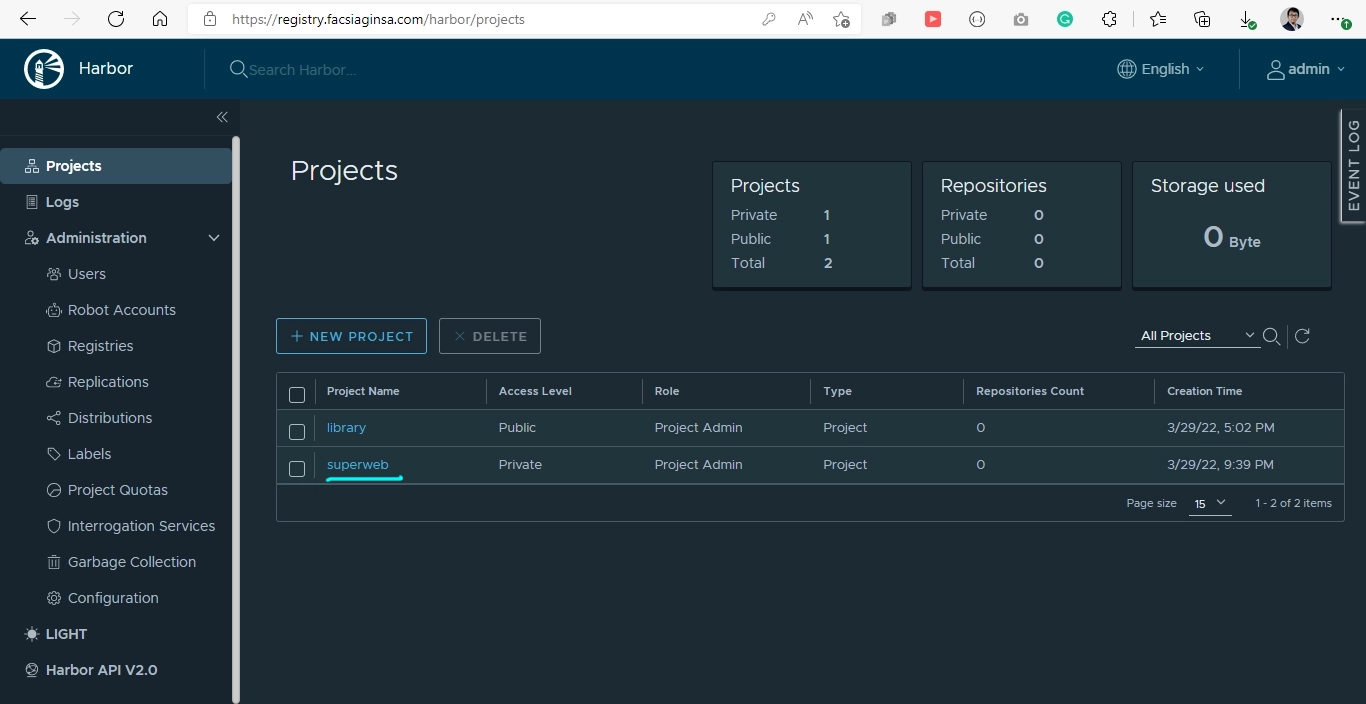This screenshot has height=704, width=1366.
Task: Collapse the Administration section
Action: click(213, 238)
